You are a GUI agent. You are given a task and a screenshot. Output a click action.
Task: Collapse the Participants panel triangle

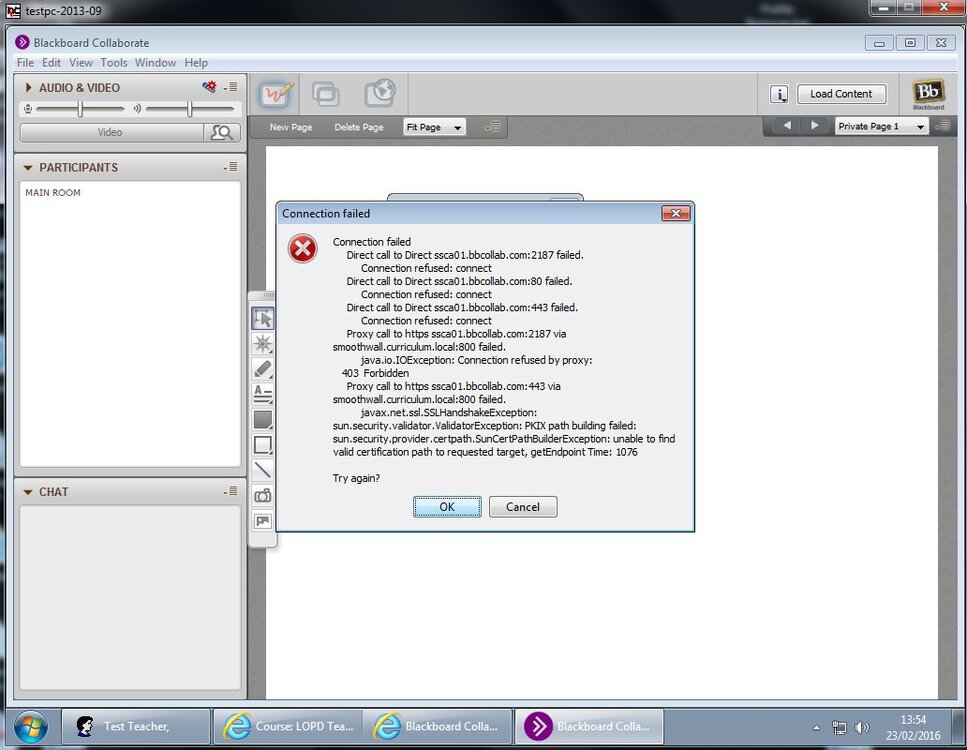click(28, 168)
